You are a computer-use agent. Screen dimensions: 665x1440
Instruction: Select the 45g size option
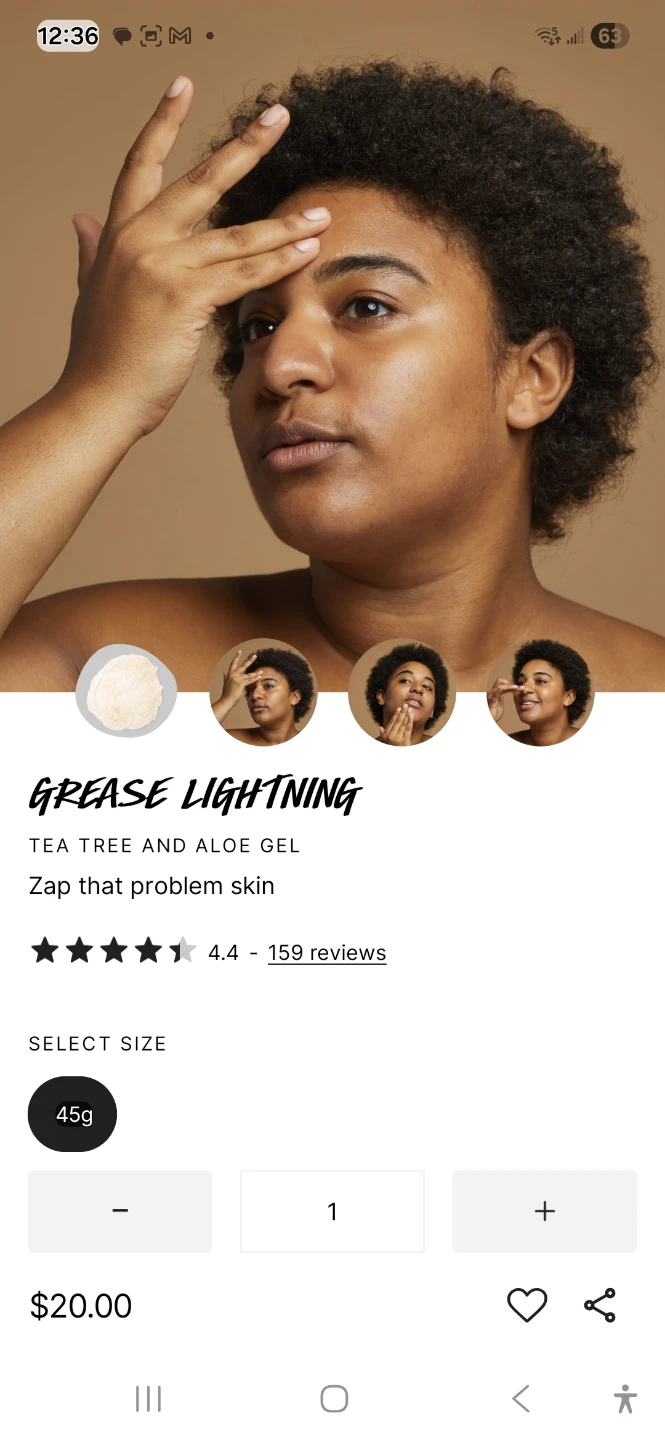click(x=72, y=1114)
